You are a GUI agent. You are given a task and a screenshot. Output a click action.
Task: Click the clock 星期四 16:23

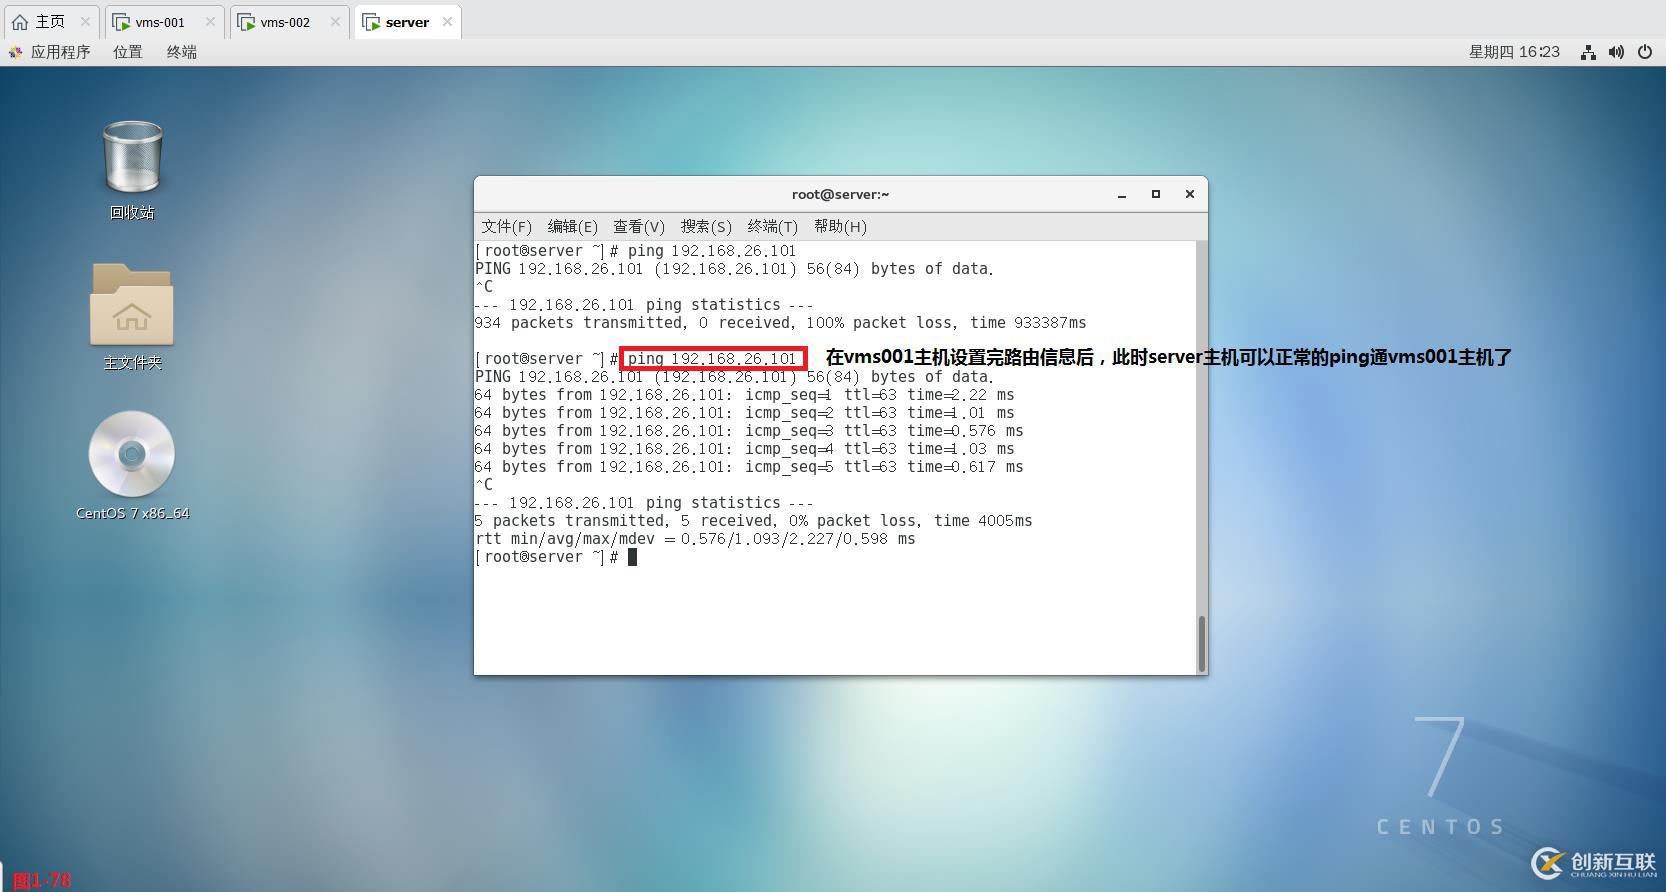pyautogui.click(x=1514, y=52)
